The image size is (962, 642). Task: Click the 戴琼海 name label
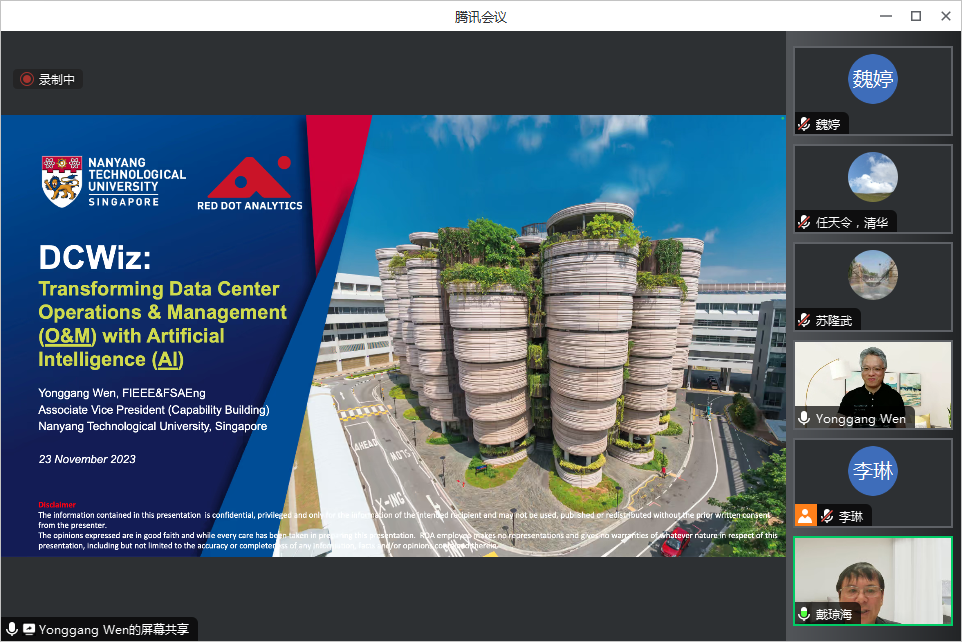[x=834, y=614]
